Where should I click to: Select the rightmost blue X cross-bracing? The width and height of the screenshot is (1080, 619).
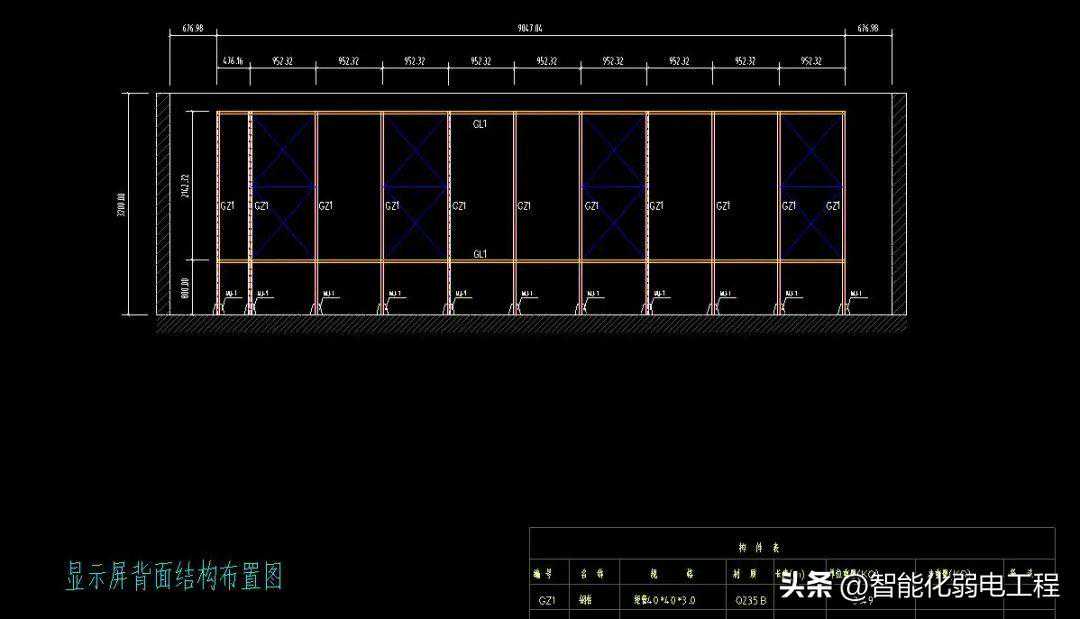(x=811, y=186)
